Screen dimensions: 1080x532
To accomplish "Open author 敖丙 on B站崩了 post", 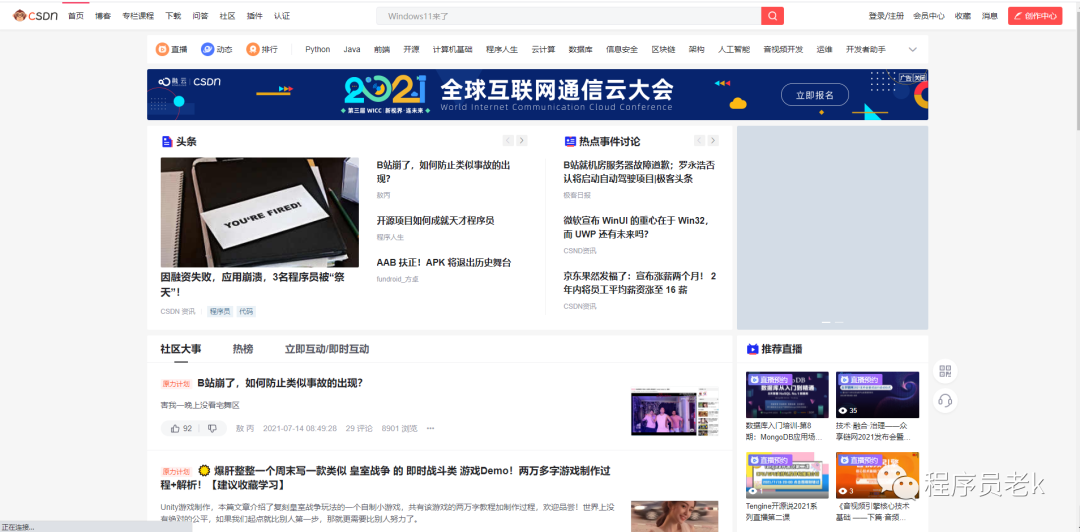I will tap(245, 428).
